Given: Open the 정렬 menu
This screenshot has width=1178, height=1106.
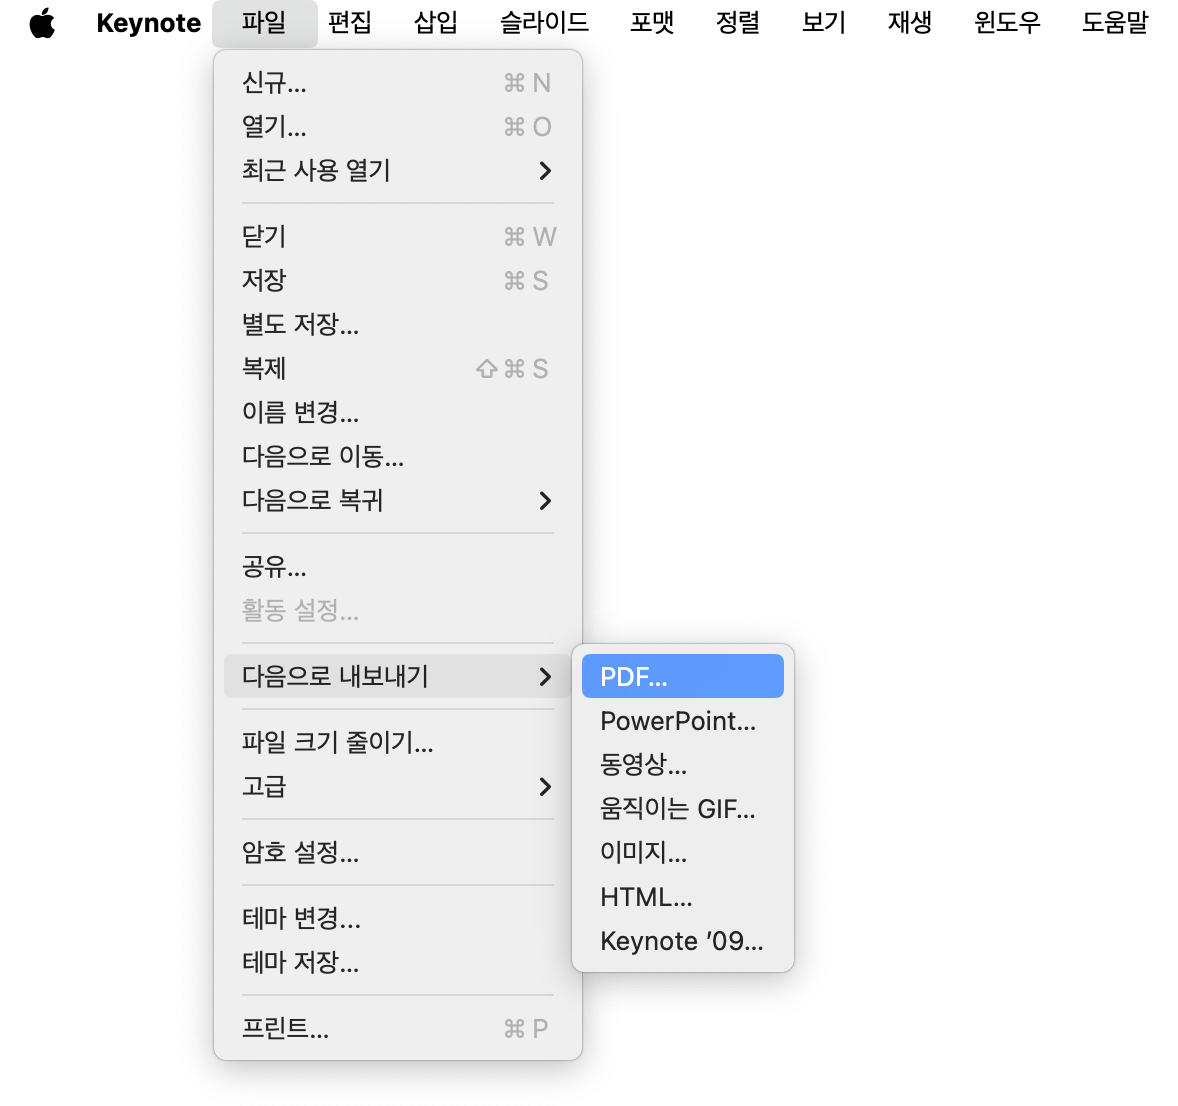Looking at the screenshot, I should [739, 23].
